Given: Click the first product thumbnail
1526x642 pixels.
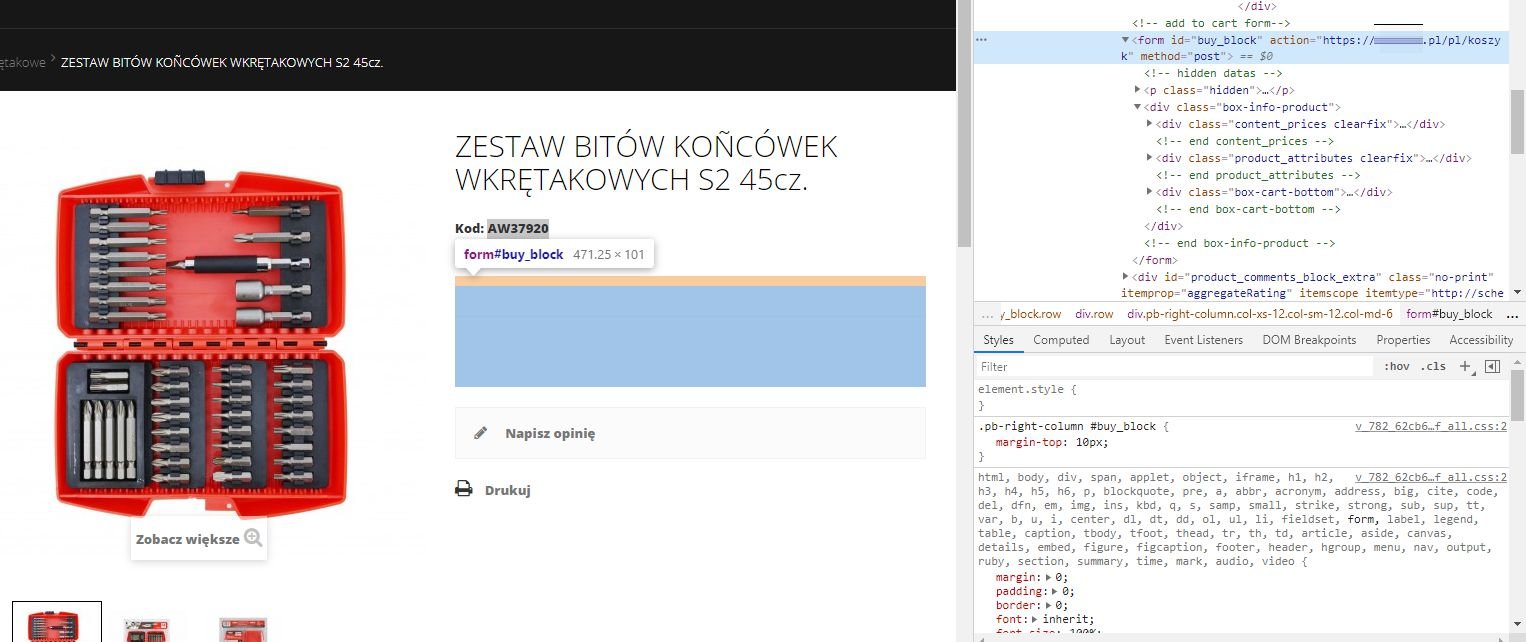Looking at the screenshot, I should 57,622.
